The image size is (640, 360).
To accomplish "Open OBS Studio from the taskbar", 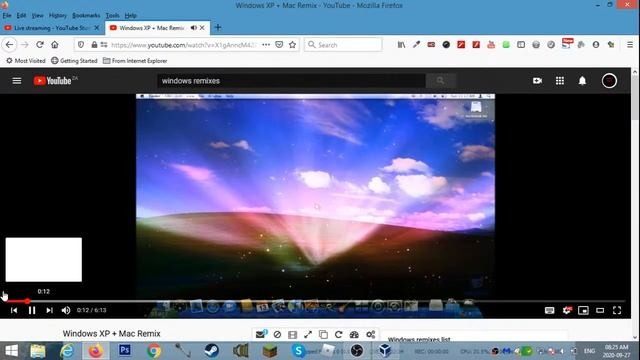I will pos(357,351).
